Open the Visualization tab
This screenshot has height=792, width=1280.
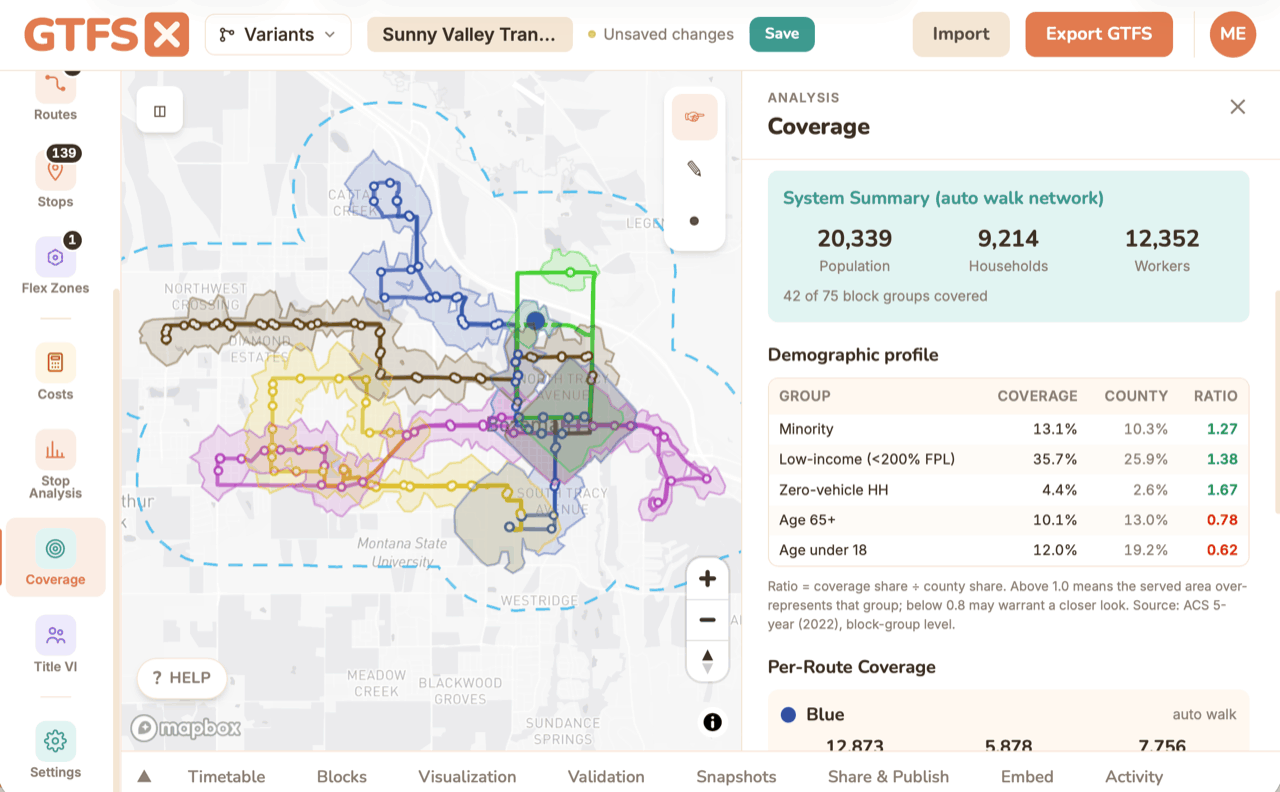[467, 776]
